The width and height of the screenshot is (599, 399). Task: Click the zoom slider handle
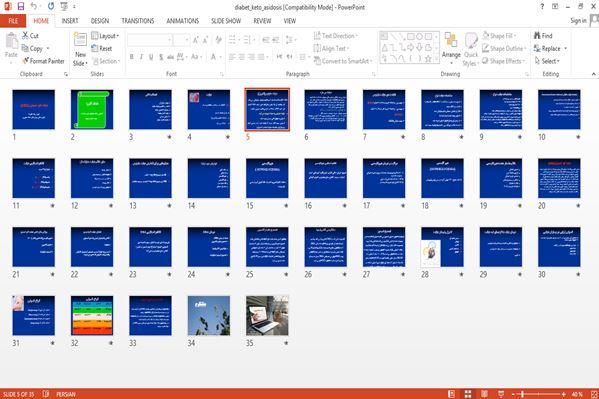pyautogui.click(x=523, y=394)
